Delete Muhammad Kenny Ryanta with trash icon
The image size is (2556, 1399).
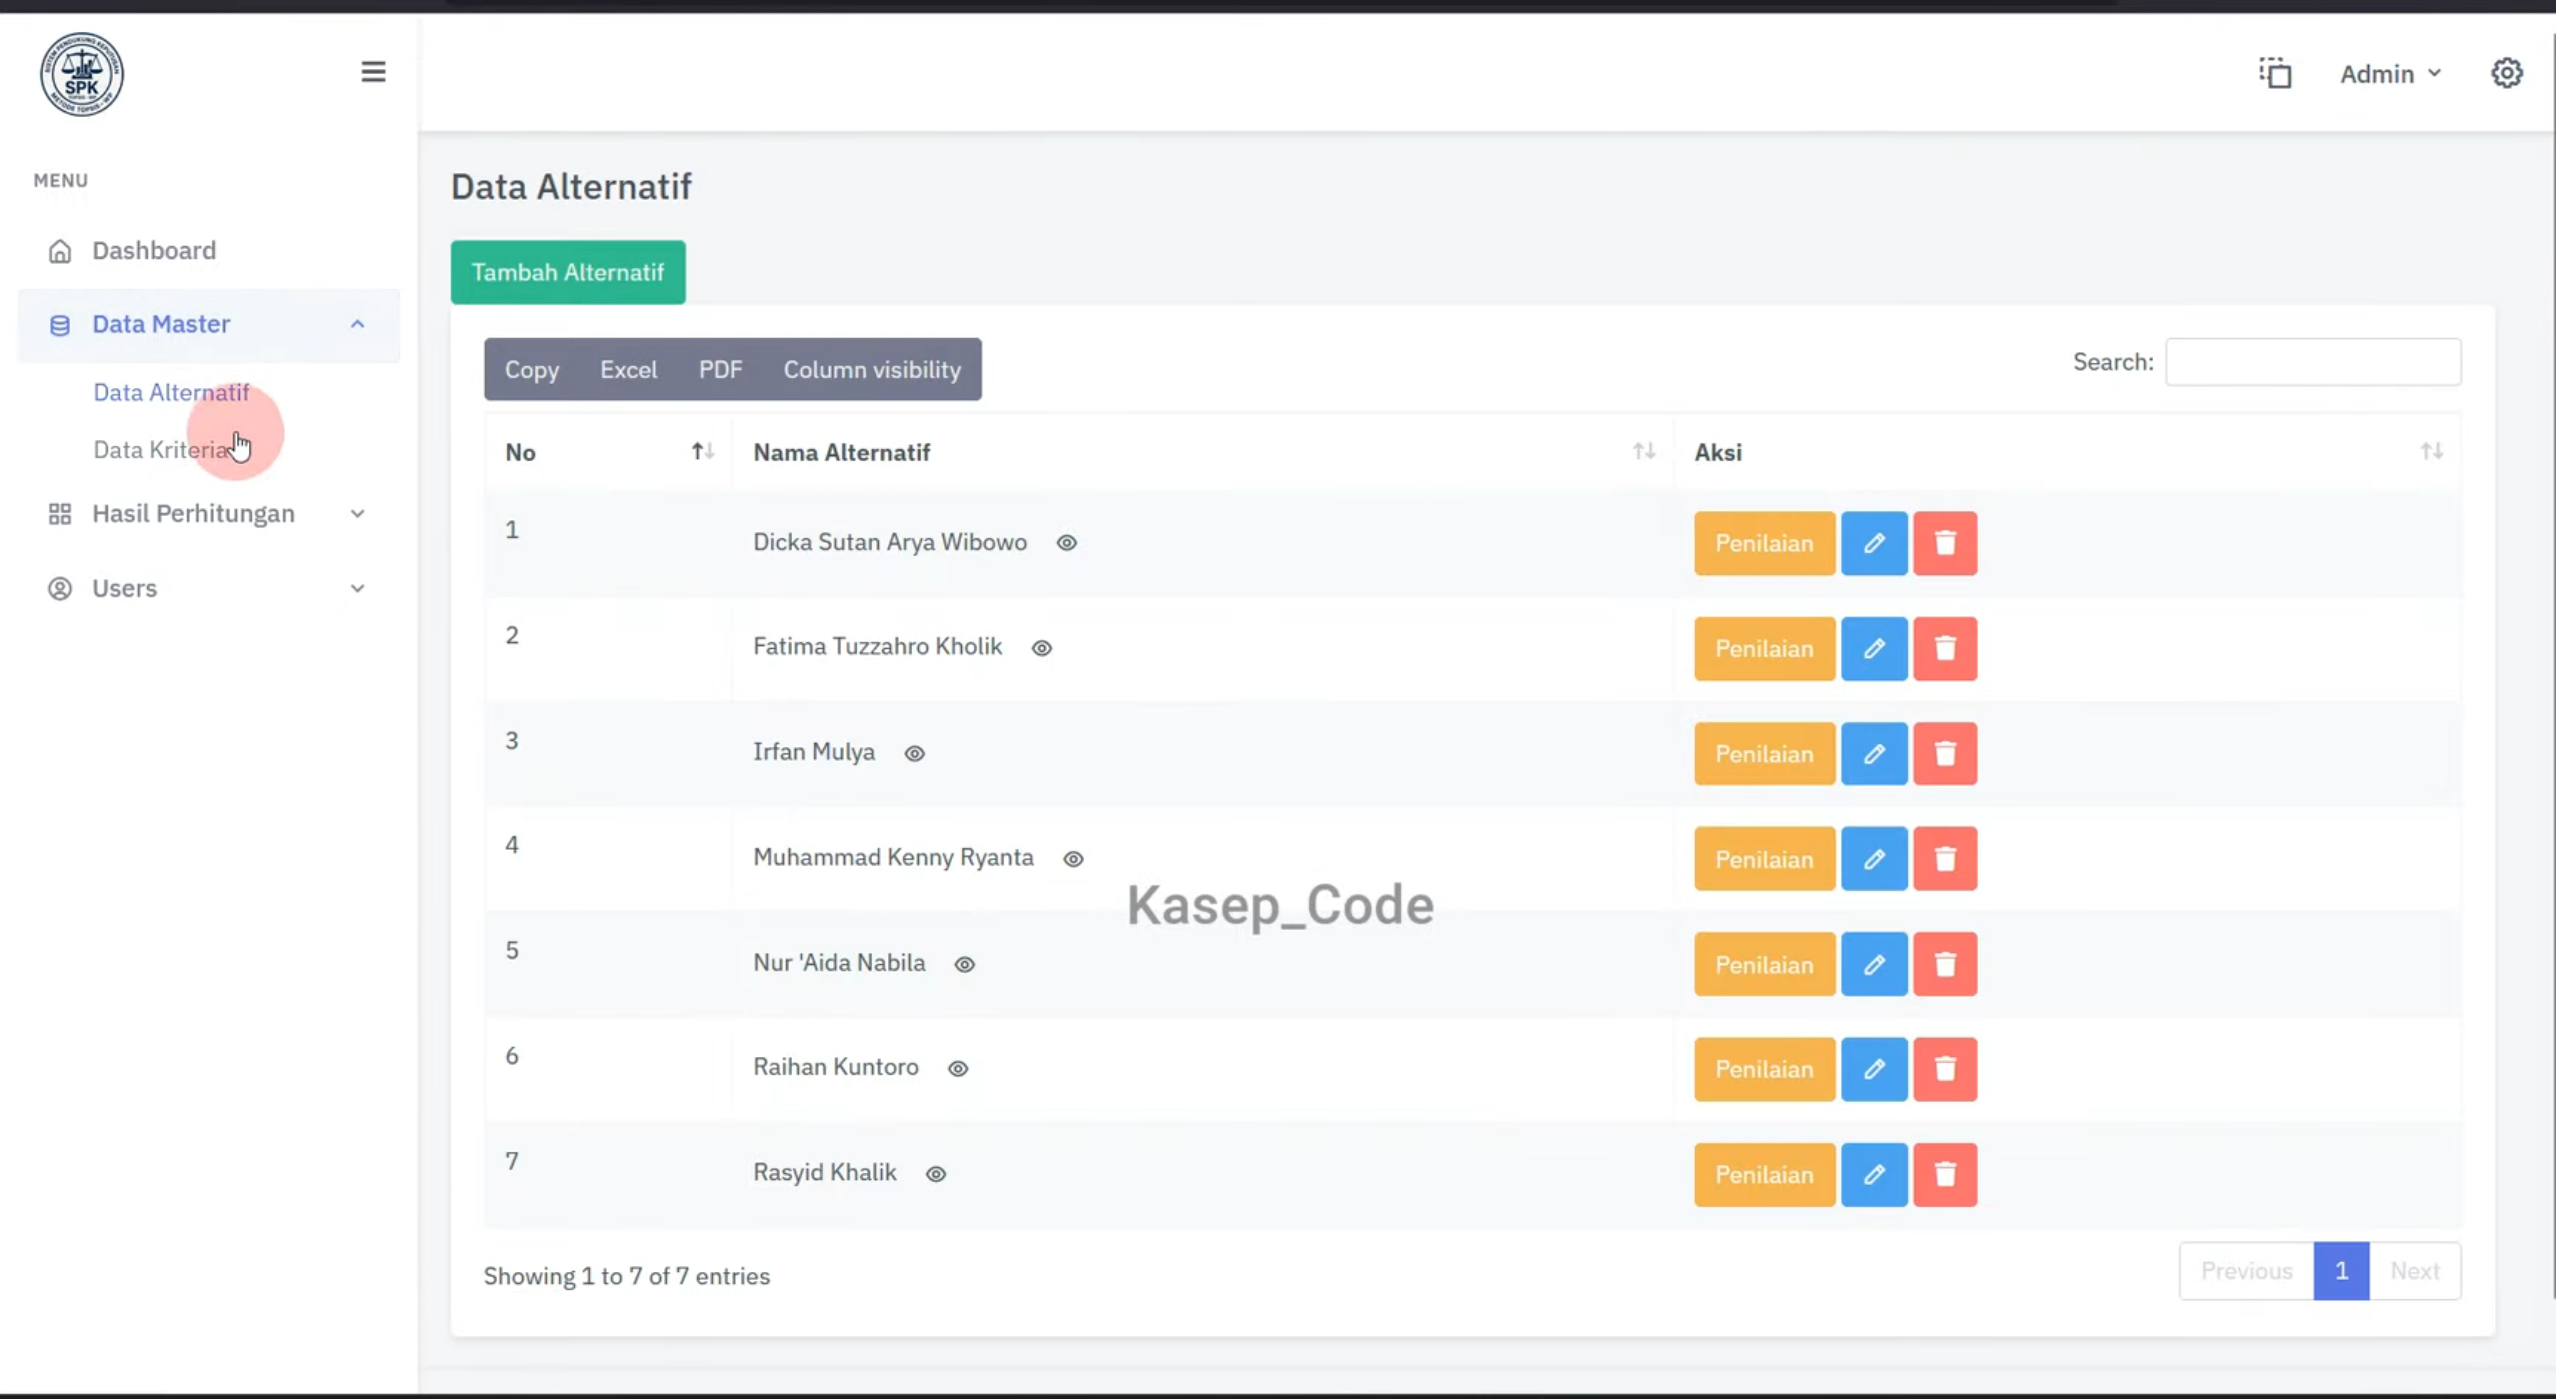point(1945,859)
